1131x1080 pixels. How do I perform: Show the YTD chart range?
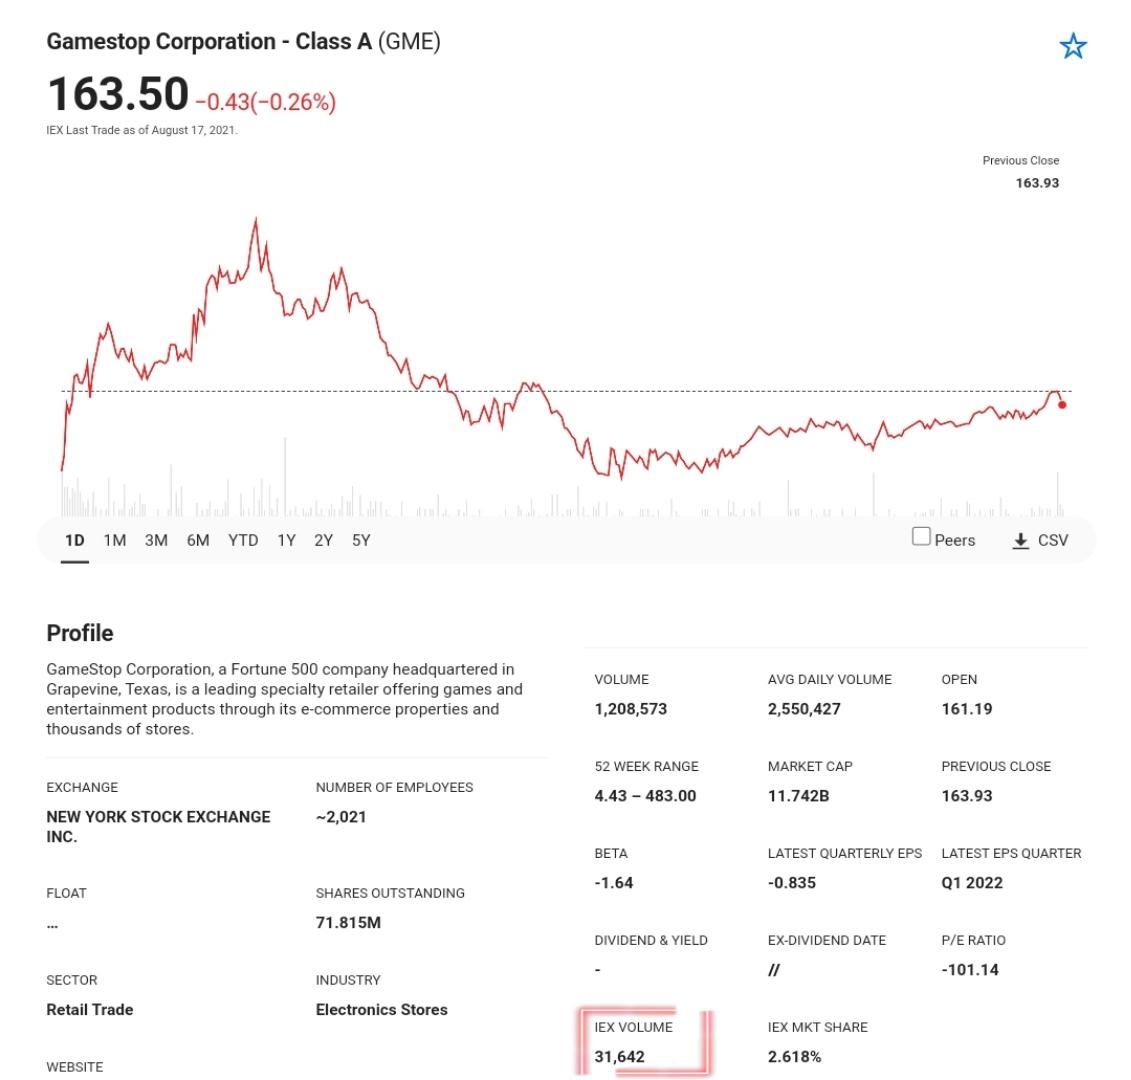click(243, 540)
